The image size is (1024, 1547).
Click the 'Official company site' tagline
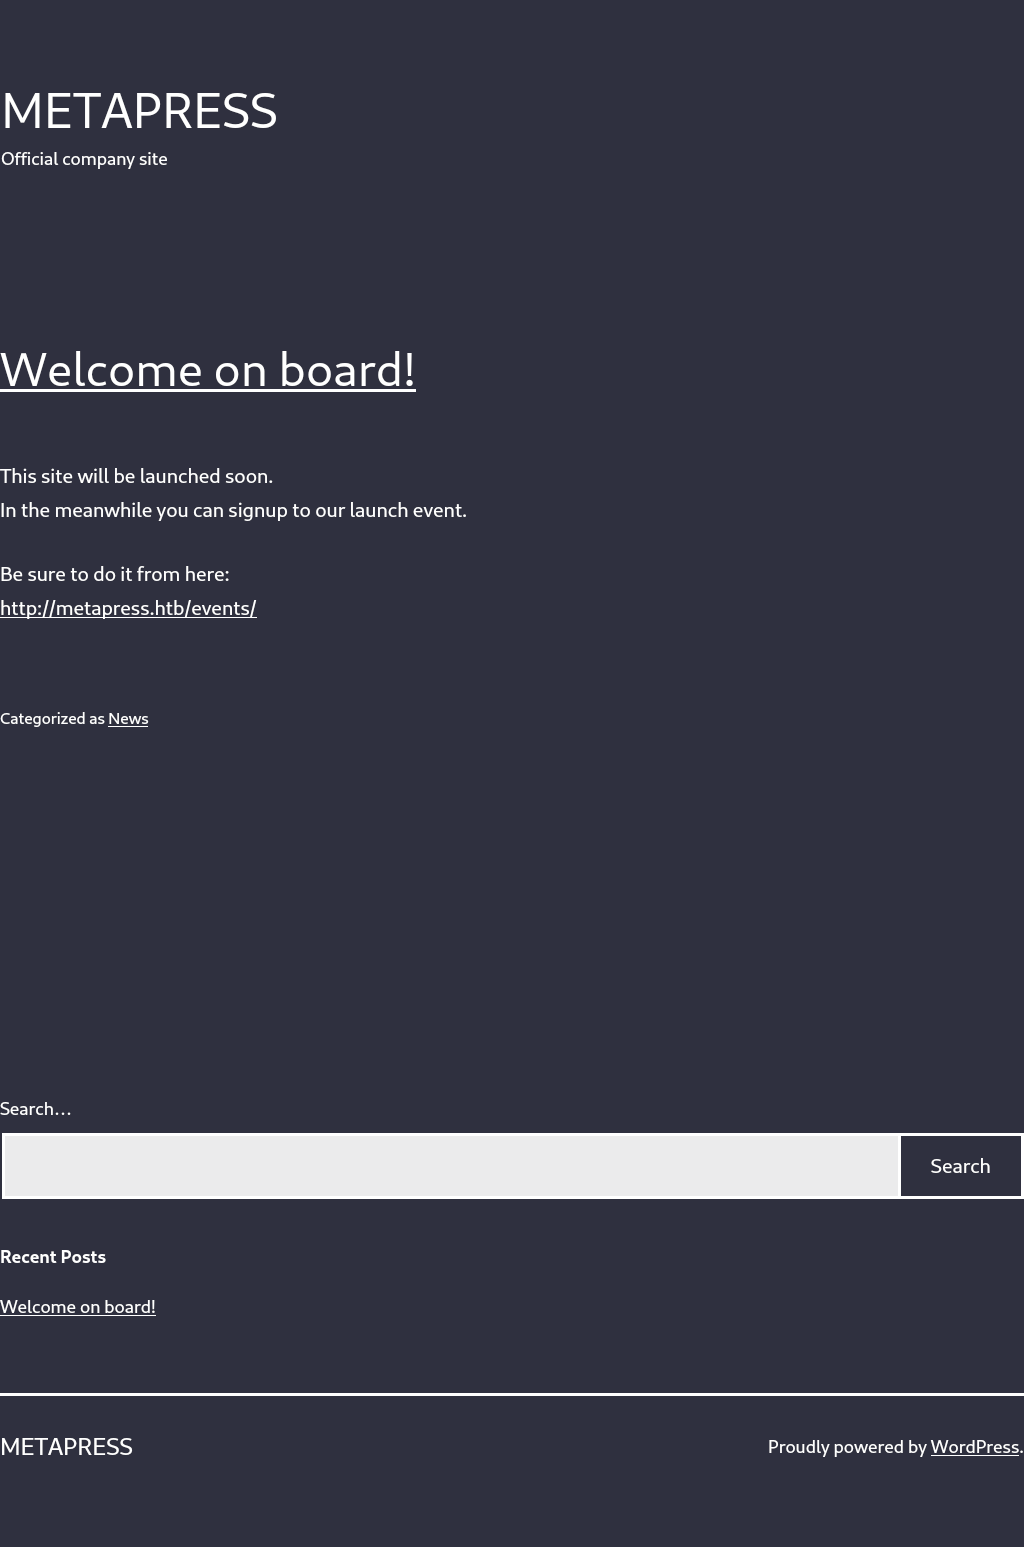(84, 159)
